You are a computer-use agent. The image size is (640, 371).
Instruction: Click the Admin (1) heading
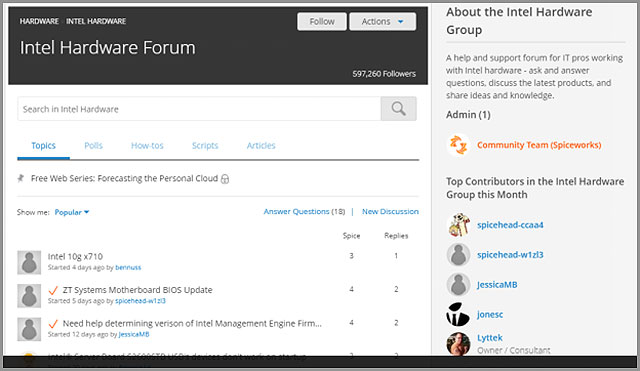(x=468, y=115)
